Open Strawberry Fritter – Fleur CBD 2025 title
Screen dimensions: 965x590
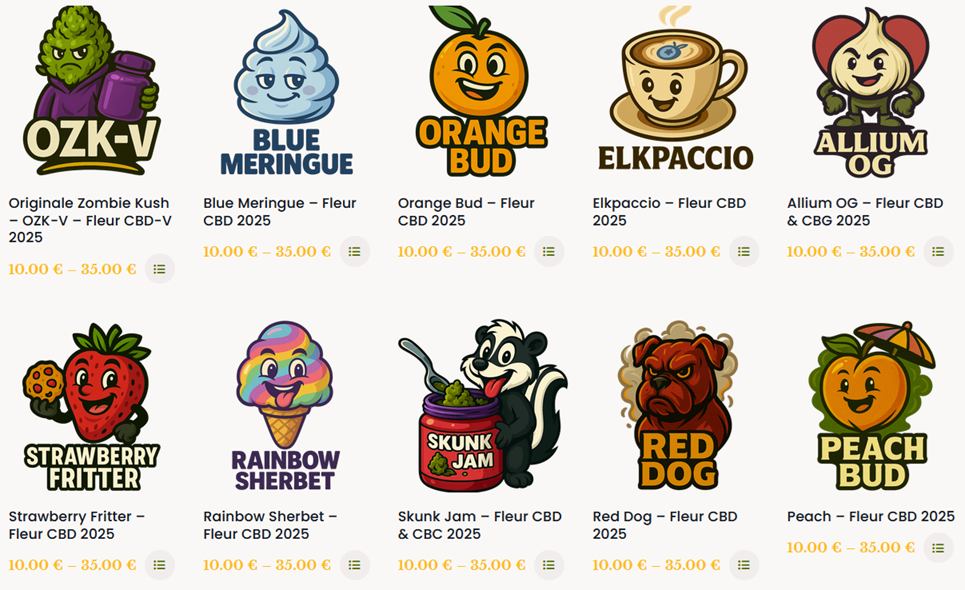click(77, 525)
